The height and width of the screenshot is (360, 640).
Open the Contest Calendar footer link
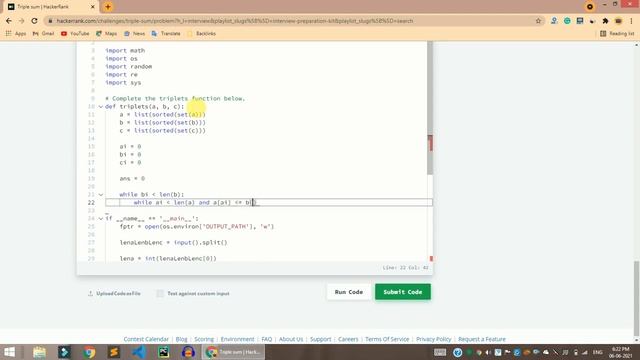click(x=146, y=339)
